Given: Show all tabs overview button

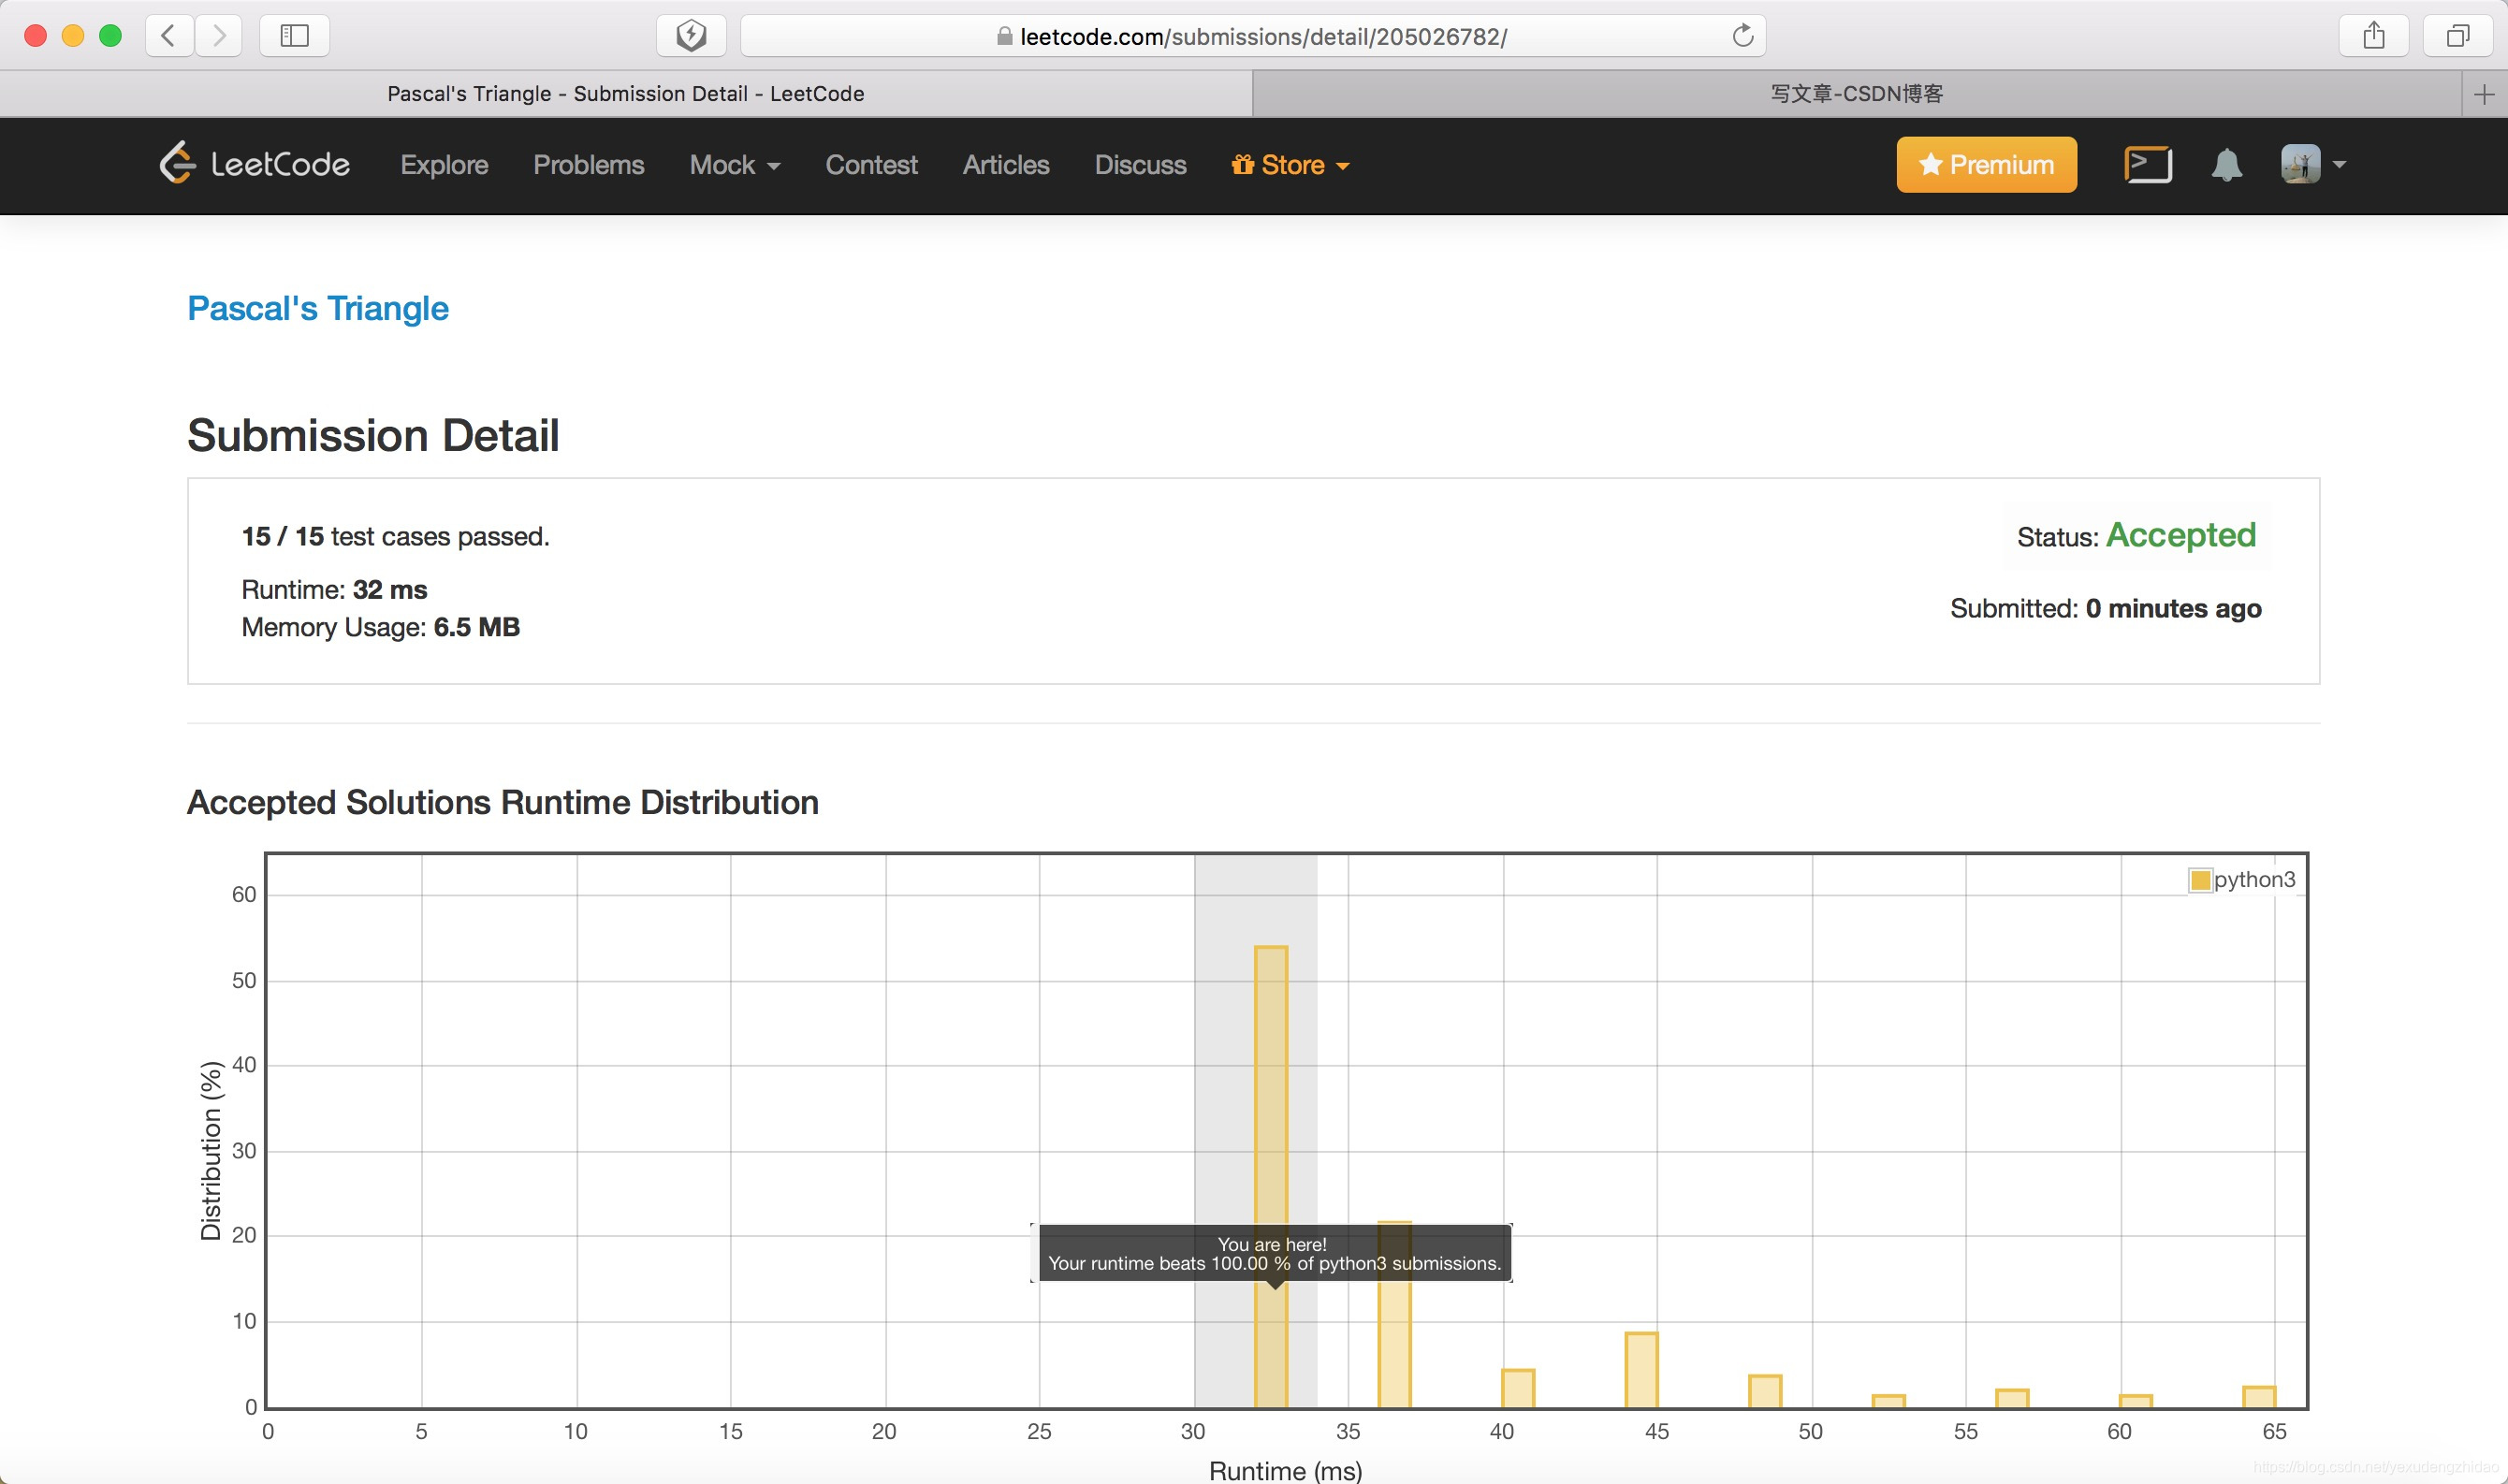Looking at the screenshot, I should tap(2457, 36).
